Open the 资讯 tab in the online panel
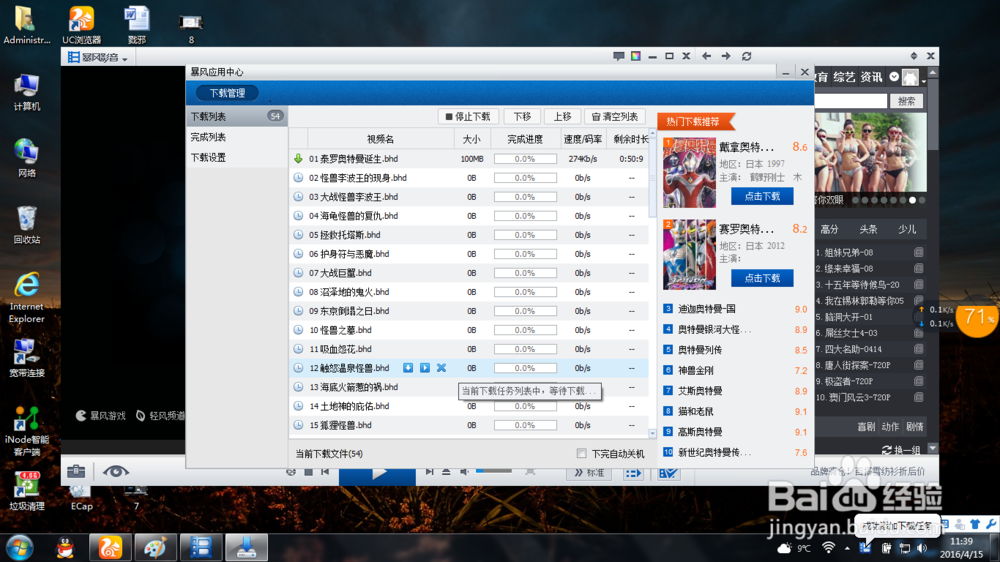The image size is (1000, 562). (x=871, y=77)
